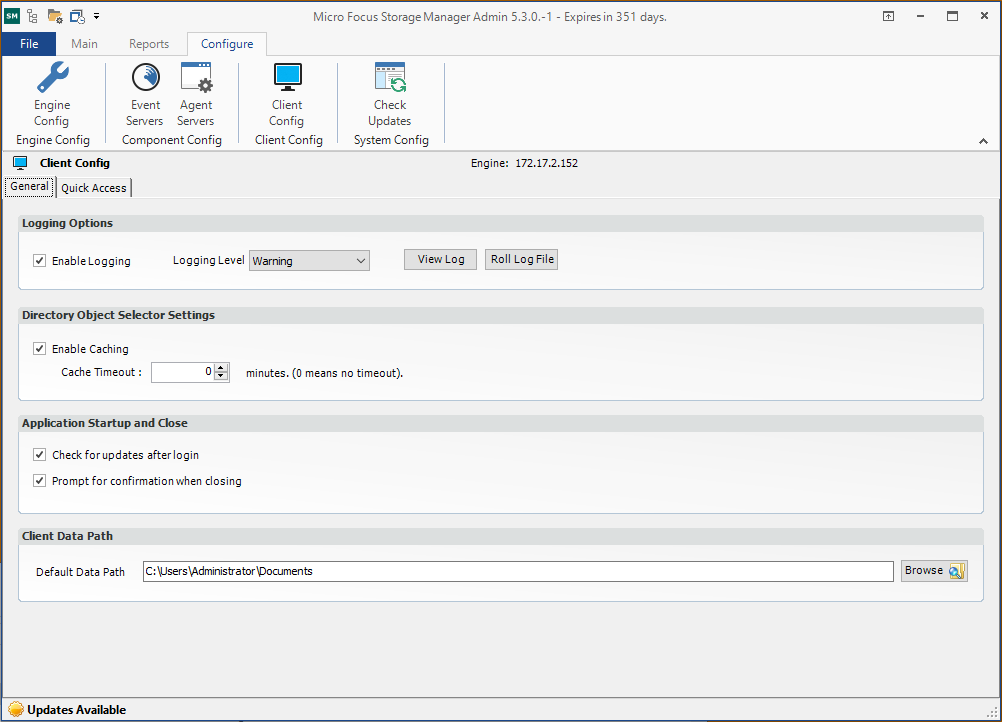The height and width of the screenshot is (722, 1002).
Task: Open the Logging Level dropdown
Action: point(309,261)
